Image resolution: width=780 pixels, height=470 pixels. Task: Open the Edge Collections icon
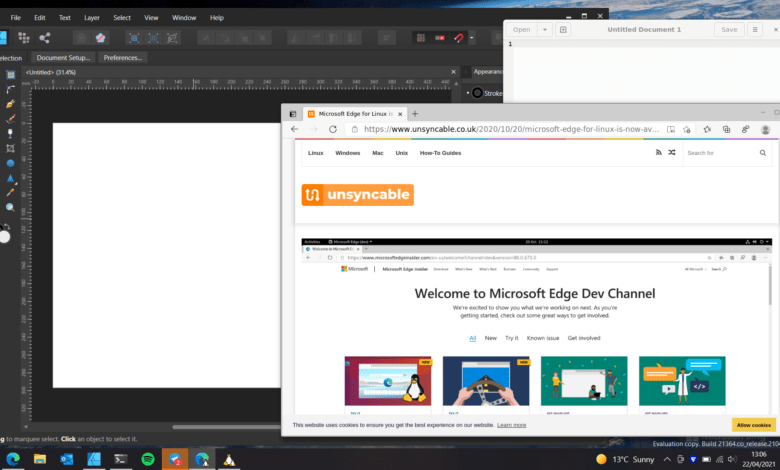[726, 129]
